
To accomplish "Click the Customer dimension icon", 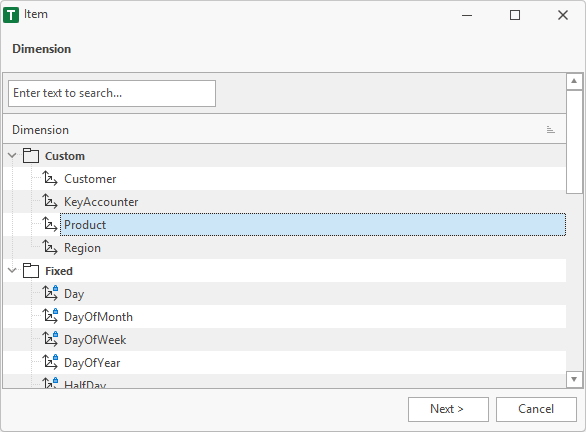I will tap(50, 178).
